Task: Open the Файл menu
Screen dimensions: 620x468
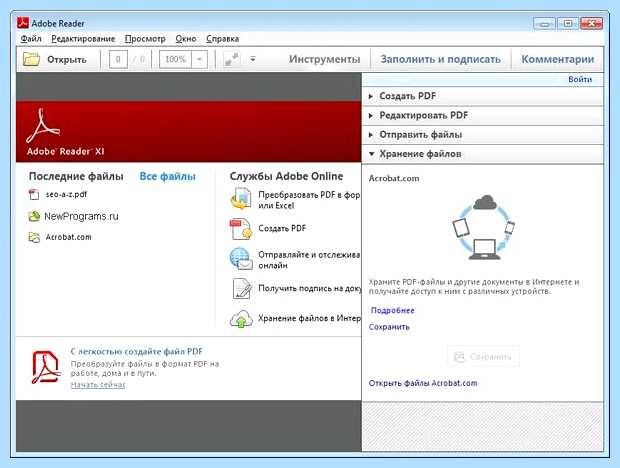Action: click(x=31, y=39)
